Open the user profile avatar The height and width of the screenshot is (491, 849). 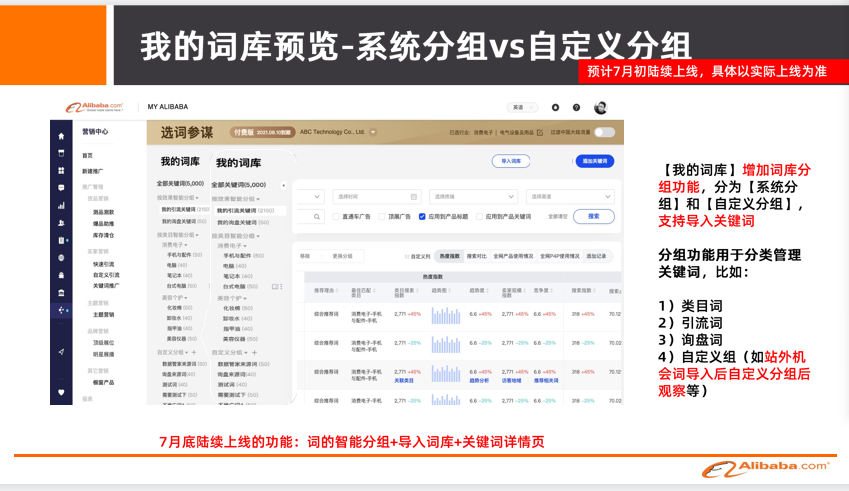pyautogui.click(x=600, y=107)
